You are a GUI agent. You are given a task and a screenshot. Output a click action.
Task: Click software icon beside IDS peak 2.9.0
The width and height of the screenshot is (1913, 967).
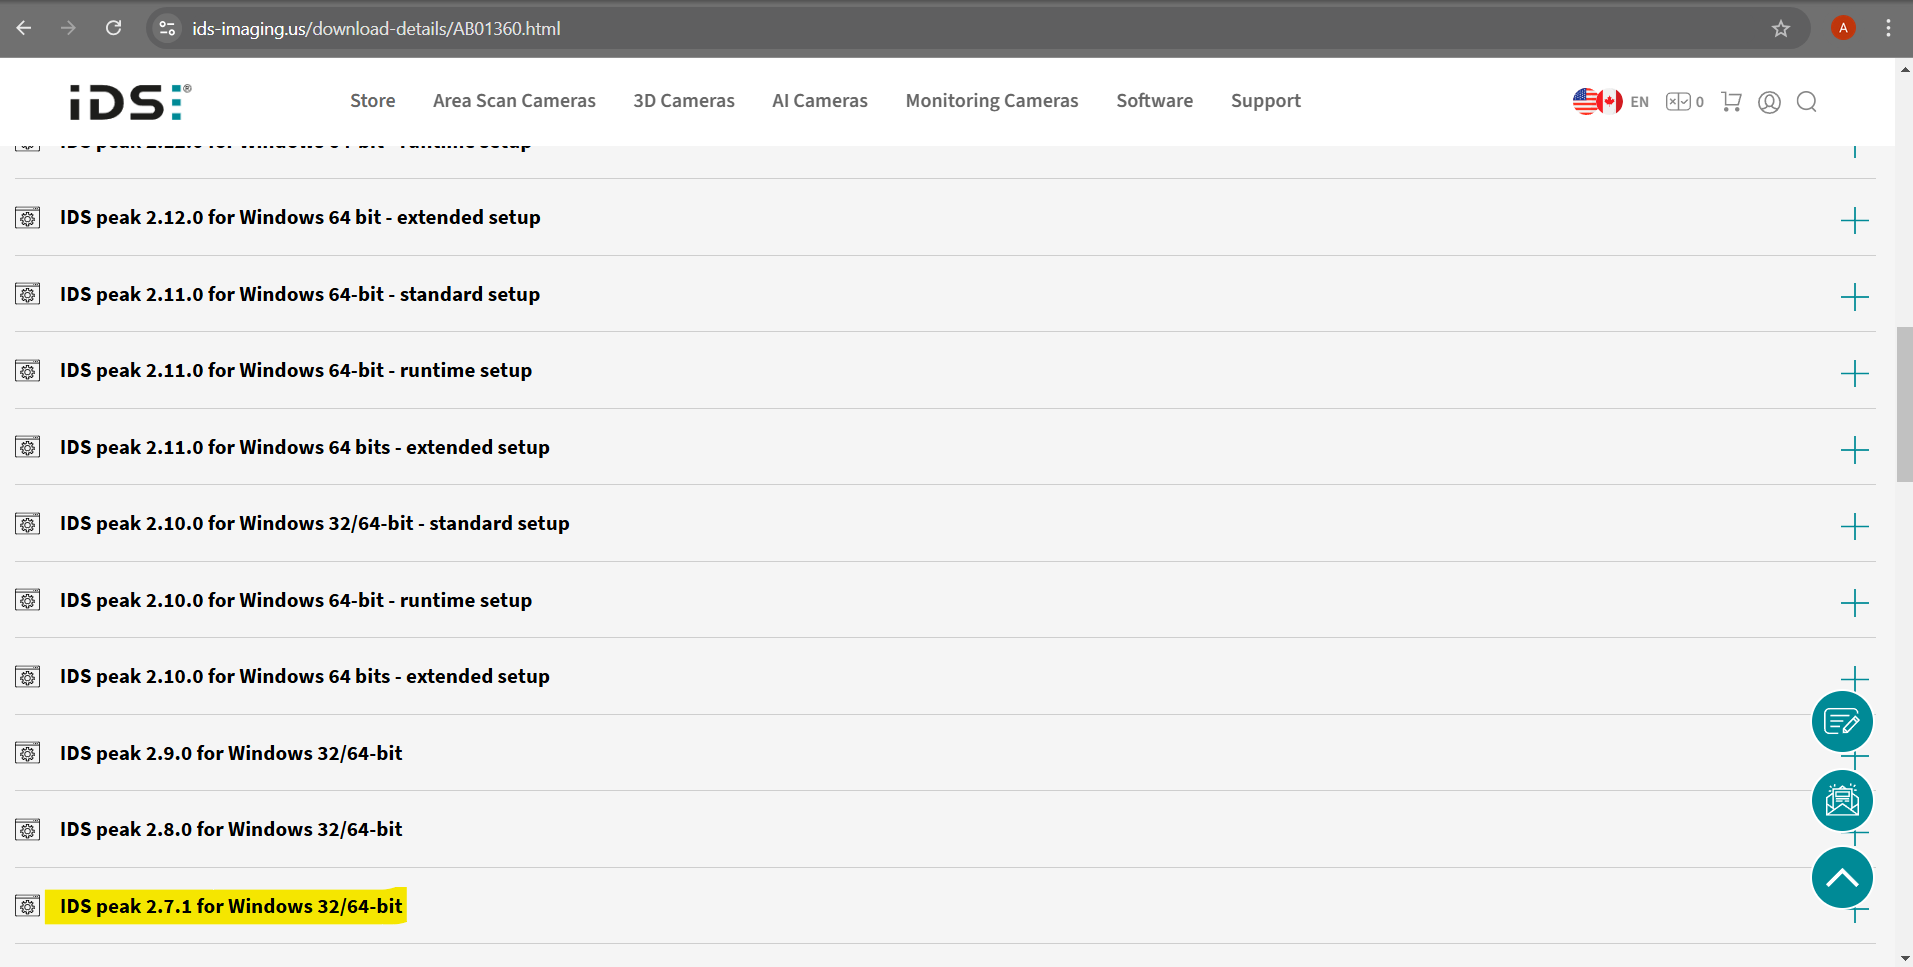28,753
